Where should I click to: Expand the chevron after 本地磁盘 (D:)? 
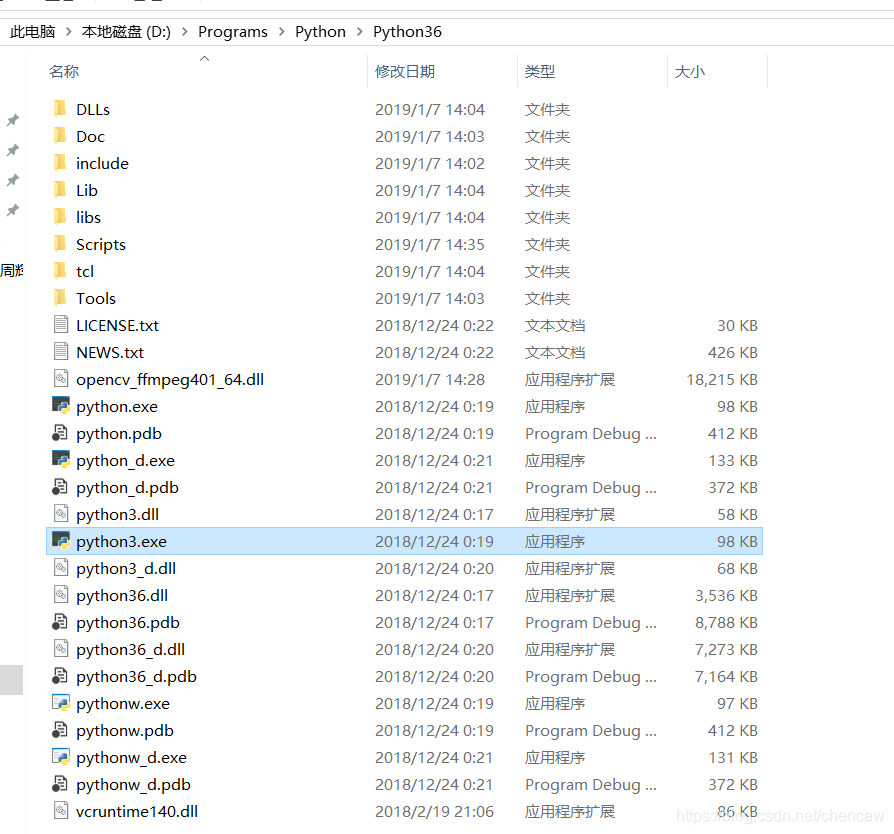185,31
